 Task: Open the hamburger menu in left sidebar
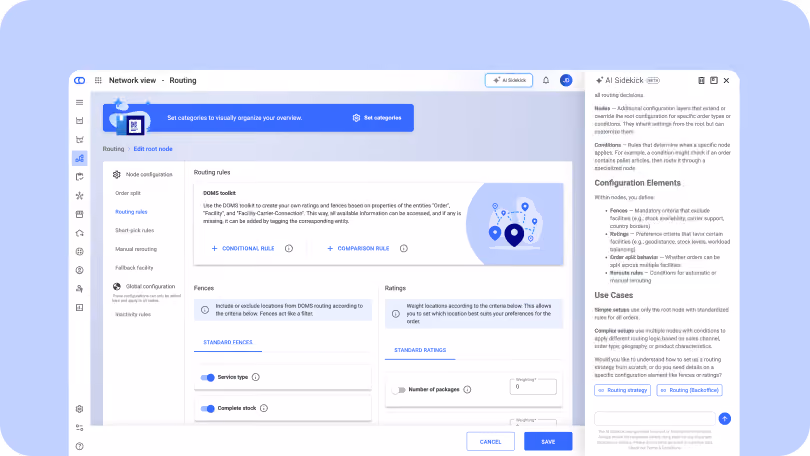point(80,102)
